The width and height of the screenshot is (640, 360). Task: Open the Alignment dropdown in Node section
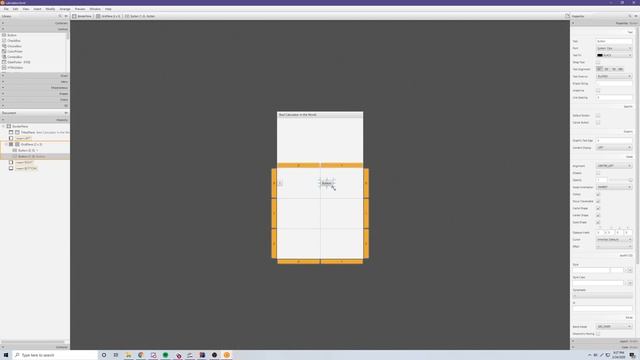point(613,166)
